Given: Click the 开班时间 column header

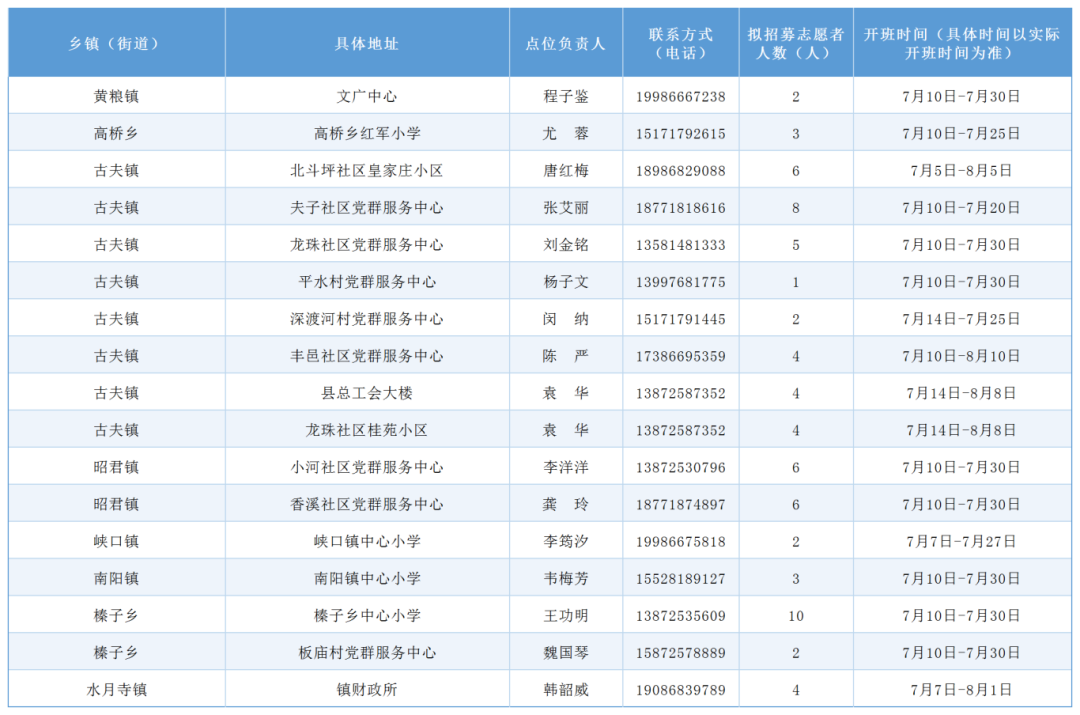Looking at the screenshot, I should pos(963,42).
